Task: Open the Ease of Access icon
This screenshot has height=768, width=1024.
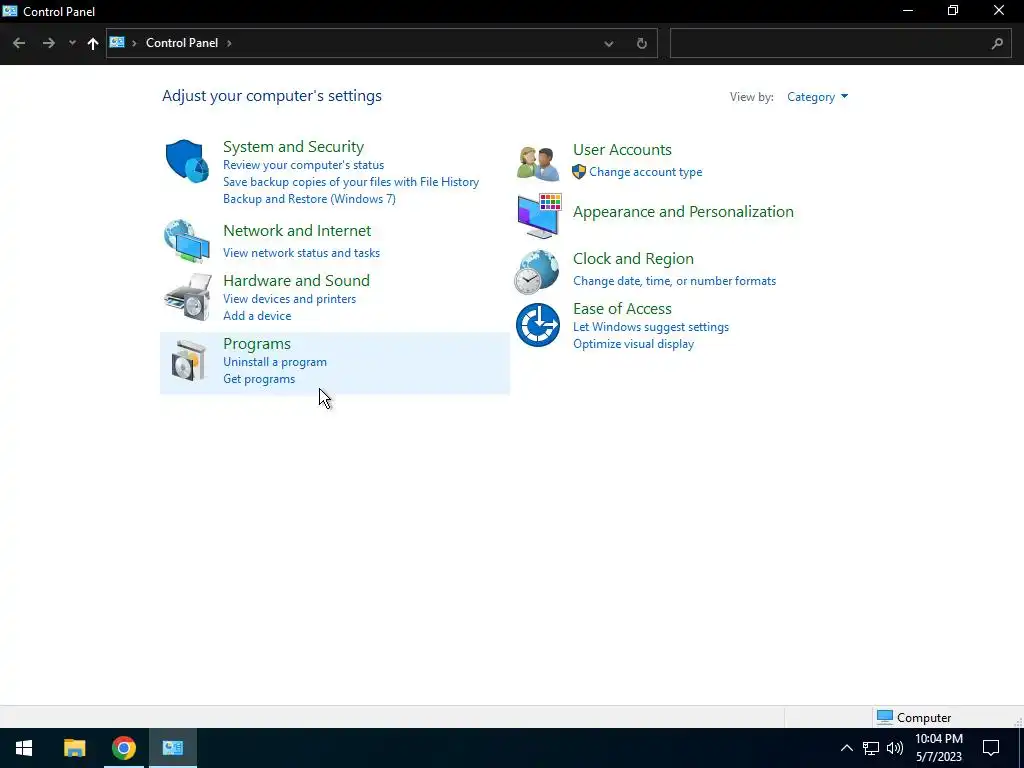Action: [x=538, y=325]
